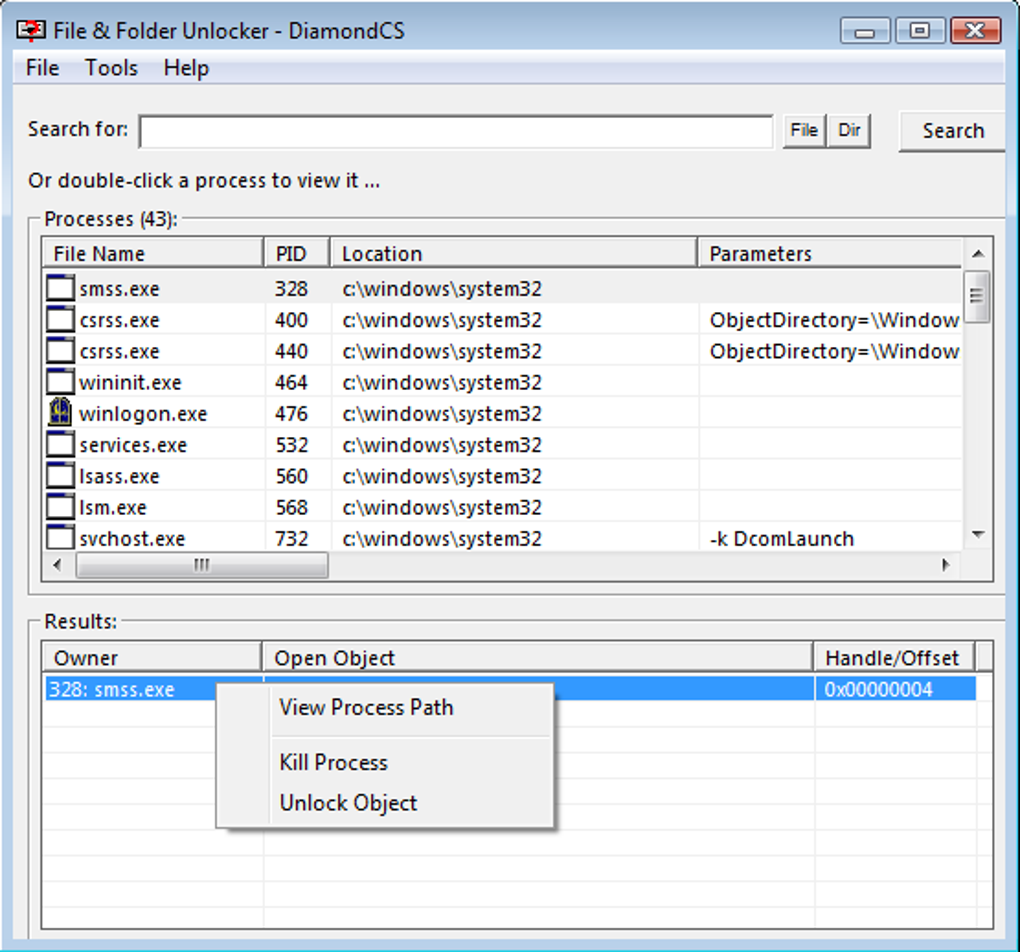
Task: Click the Handle/Offset column header
Action: point(894,658)
